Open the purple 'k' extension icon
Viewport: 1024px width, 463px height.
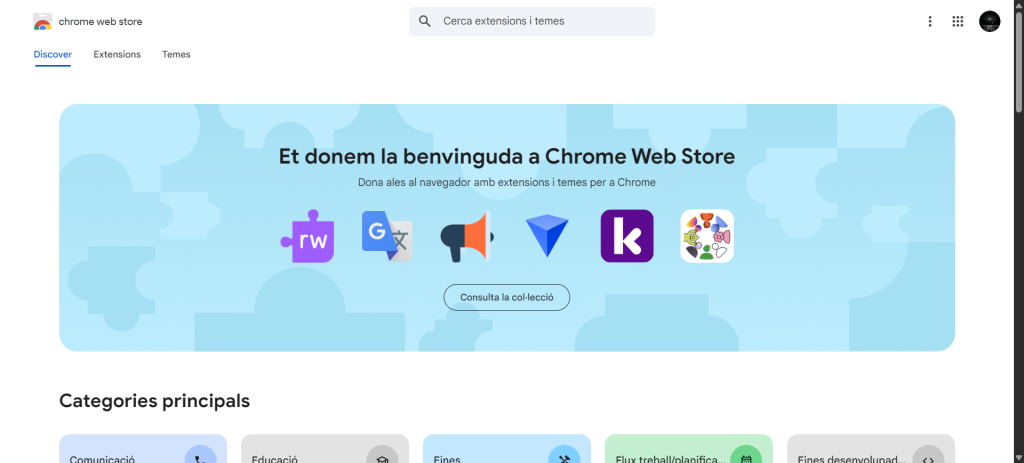tap(627, 236)
